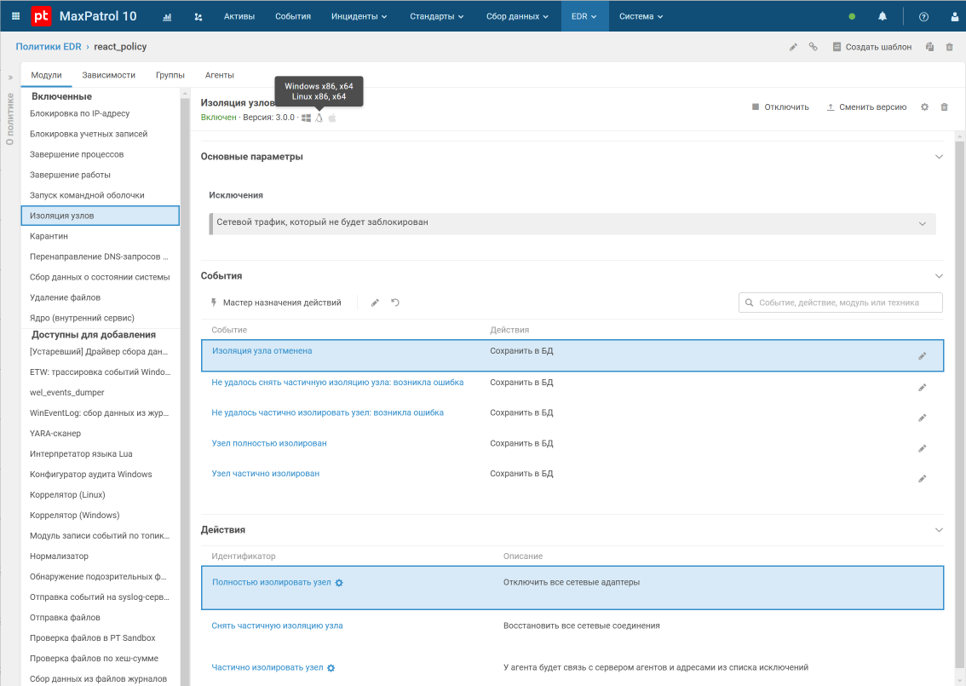Open notifications bell

(882, 17)
